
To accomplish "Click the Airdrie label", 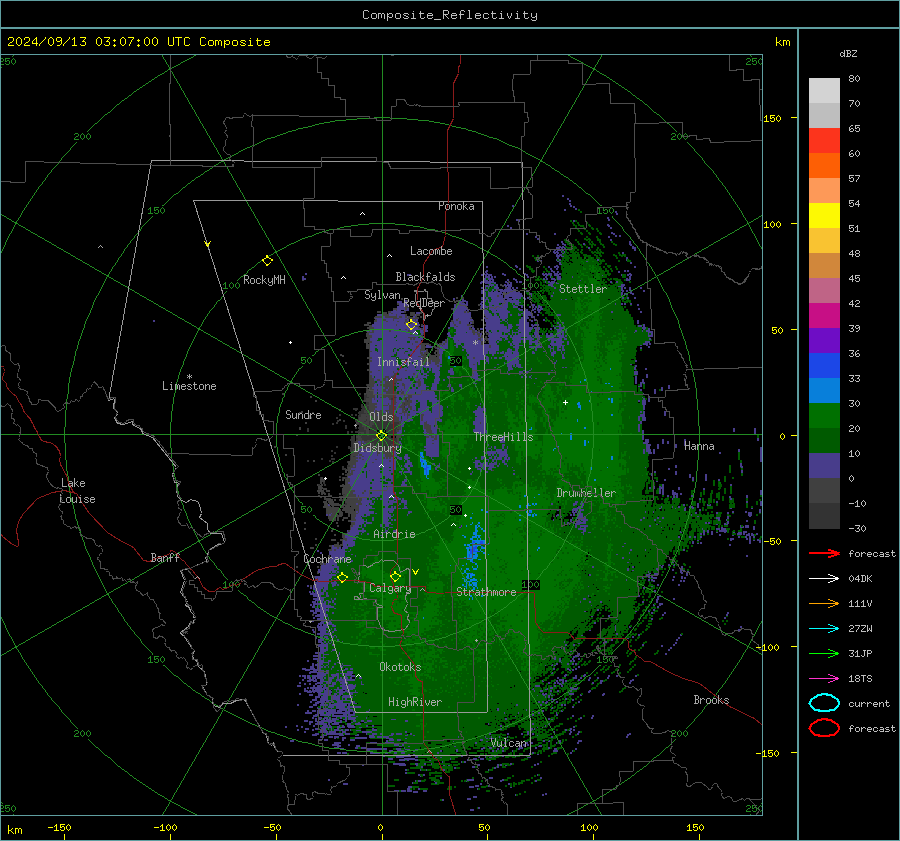I will click(x=394, y=534).
